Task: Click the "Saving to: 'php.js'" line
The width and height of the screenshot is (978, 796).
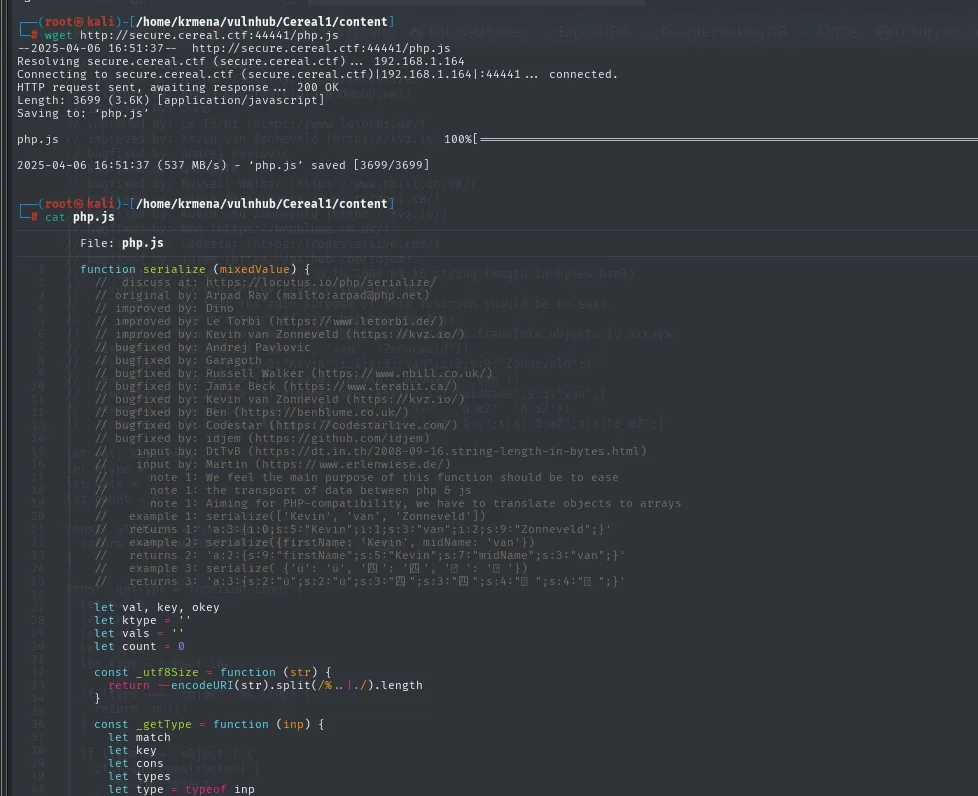Action: 83,114
